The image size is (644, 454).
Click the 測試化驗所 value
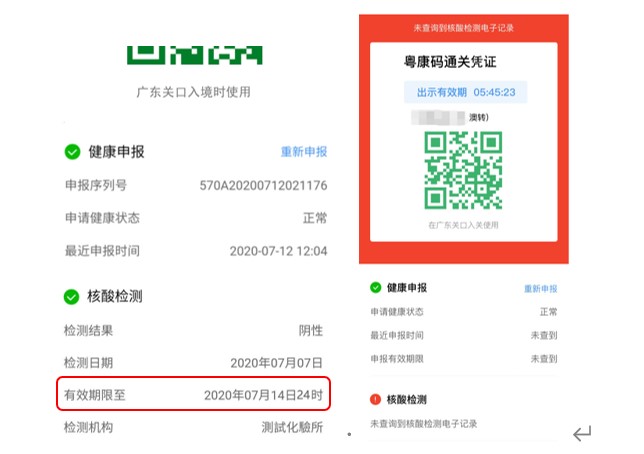click(x=292, y=427)
